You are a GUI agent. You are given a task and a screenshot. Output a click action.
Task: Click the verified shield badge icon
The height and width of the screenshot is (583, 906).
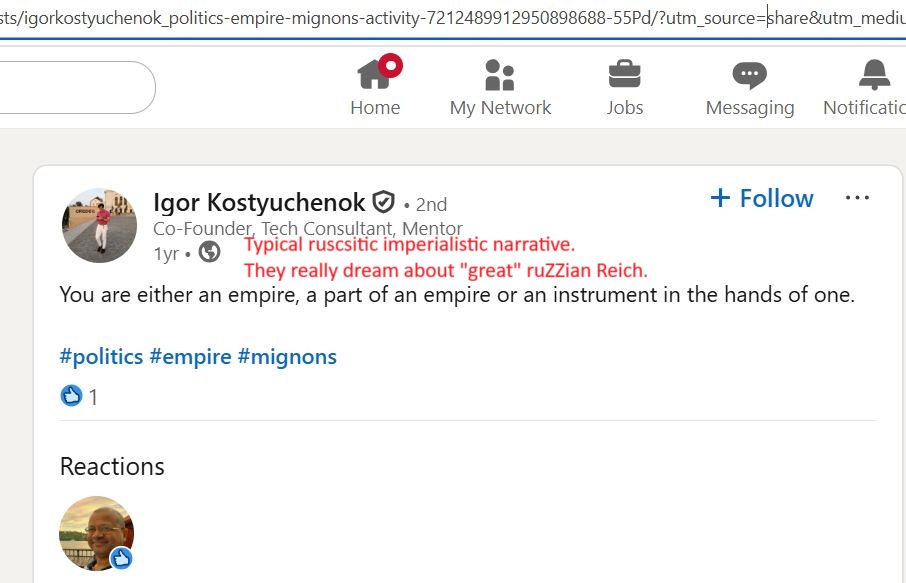pos(384,203)
